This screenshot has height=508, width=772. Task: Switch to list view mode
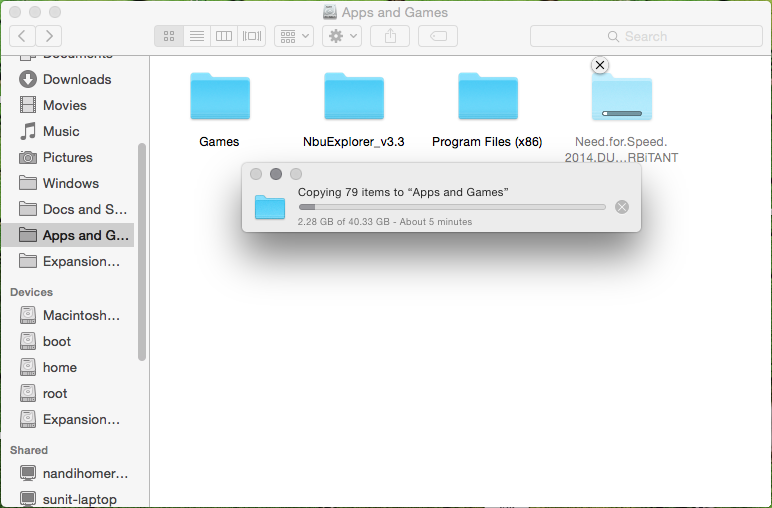coord(196,36)
